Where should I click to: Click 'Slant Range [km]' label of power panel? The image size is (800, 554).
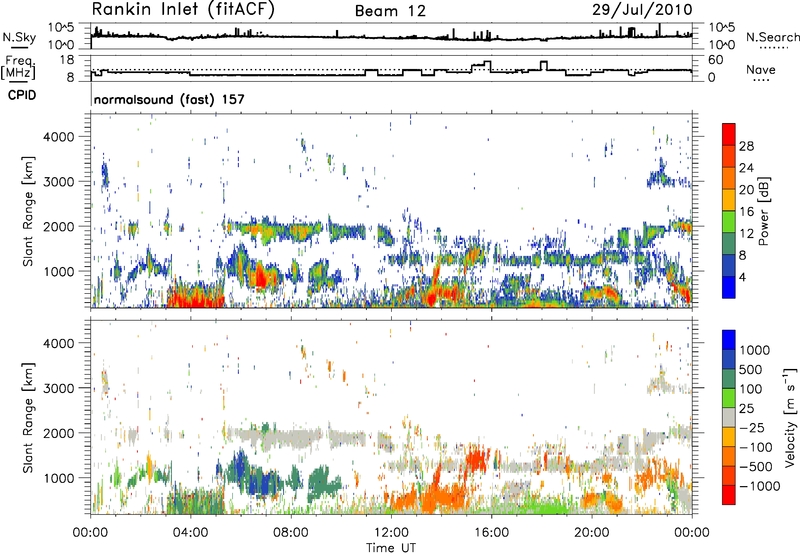pyautogui.click(x=28, y=211)
